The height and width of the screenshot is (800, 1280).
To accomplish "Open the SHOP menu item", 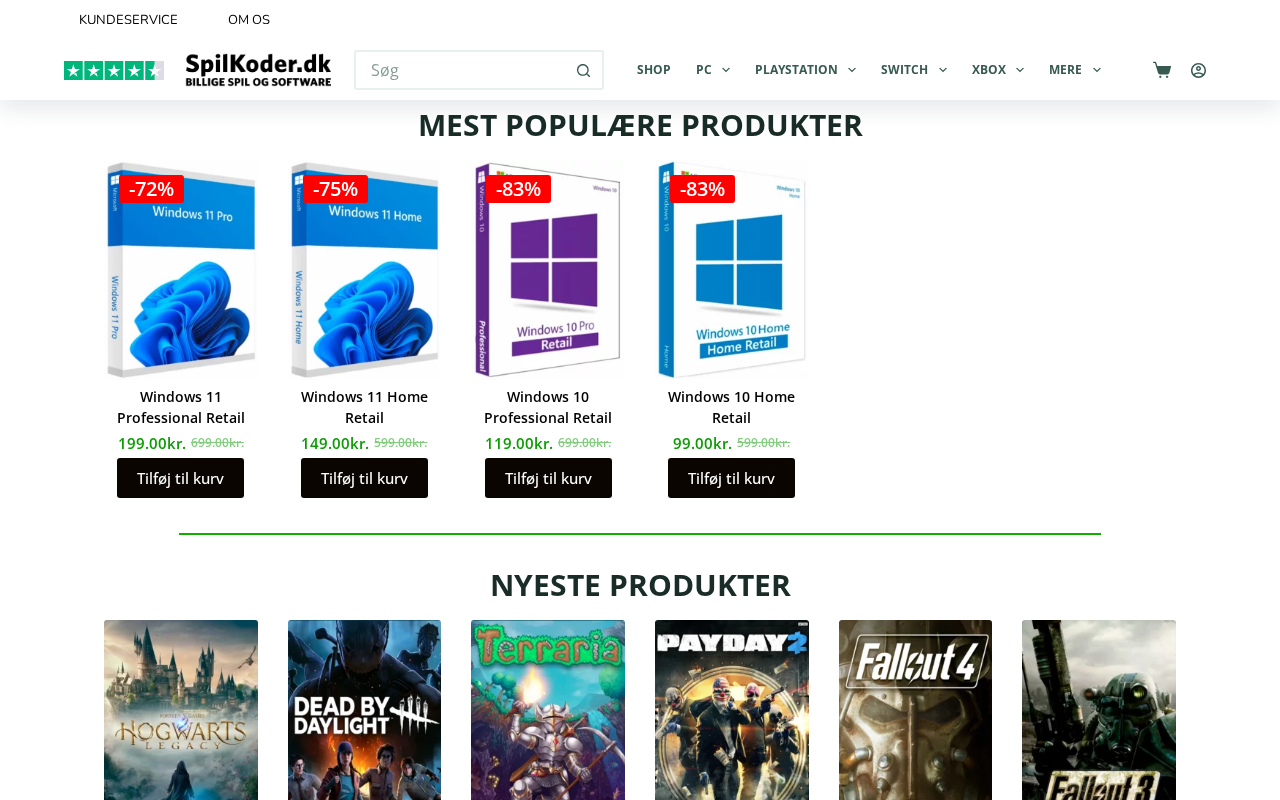I will click(x=654, y=70).
